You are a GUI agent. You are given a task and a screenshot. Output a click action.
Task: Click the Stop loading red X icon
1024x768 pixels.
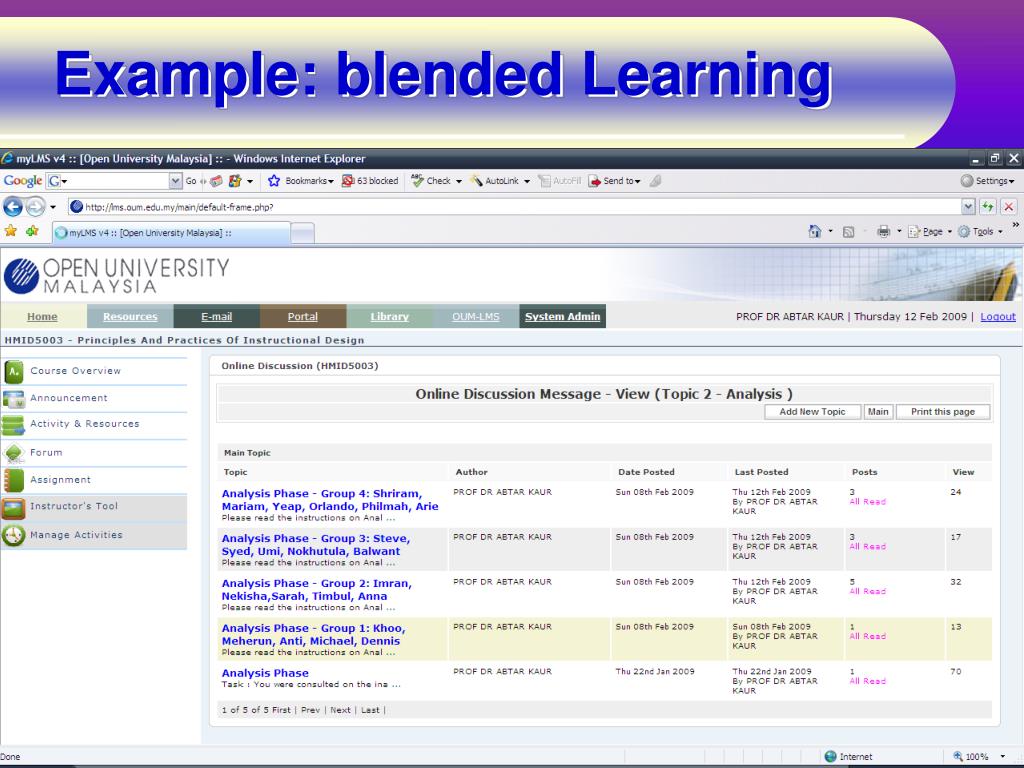point(1009,207)
